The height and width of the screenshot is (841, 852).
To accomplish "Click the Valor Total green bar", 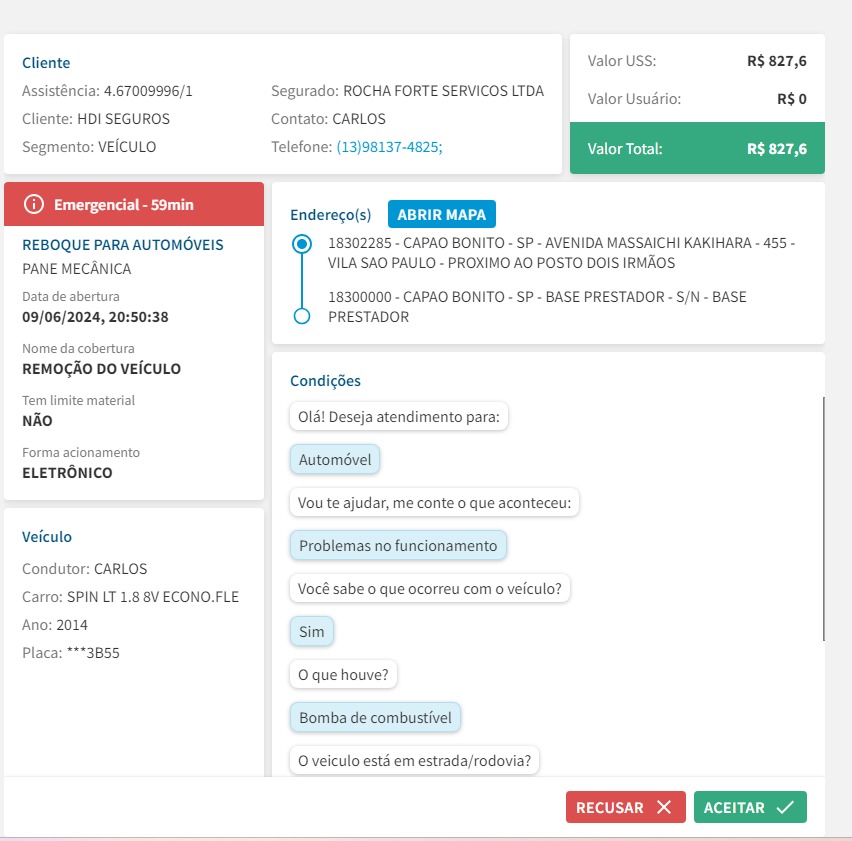I will (697, 149).
